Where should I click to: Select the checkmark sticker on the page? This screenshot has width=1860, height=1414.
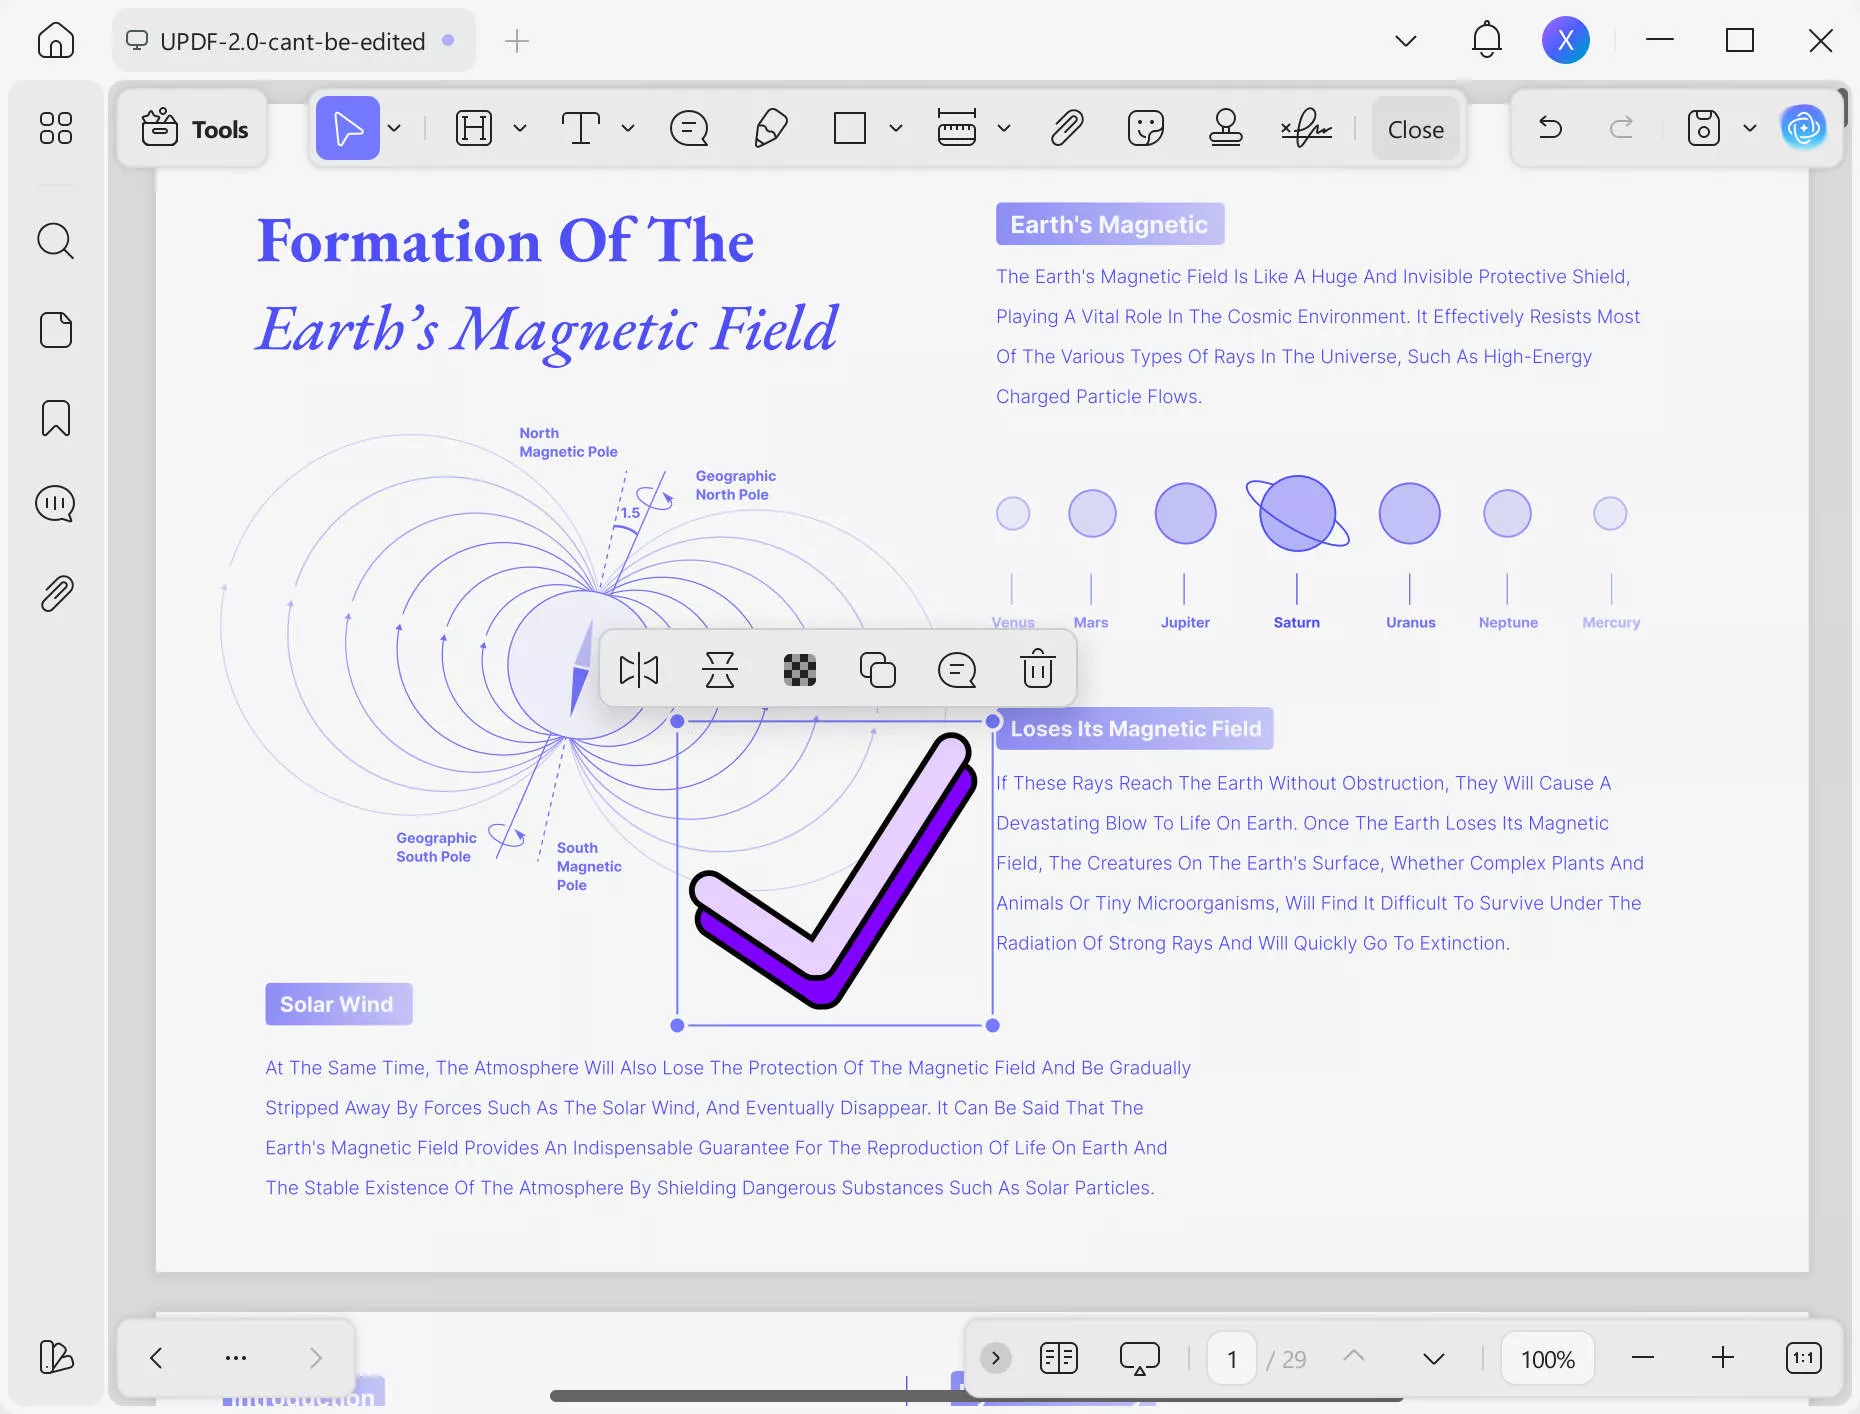tap(834, 872)
